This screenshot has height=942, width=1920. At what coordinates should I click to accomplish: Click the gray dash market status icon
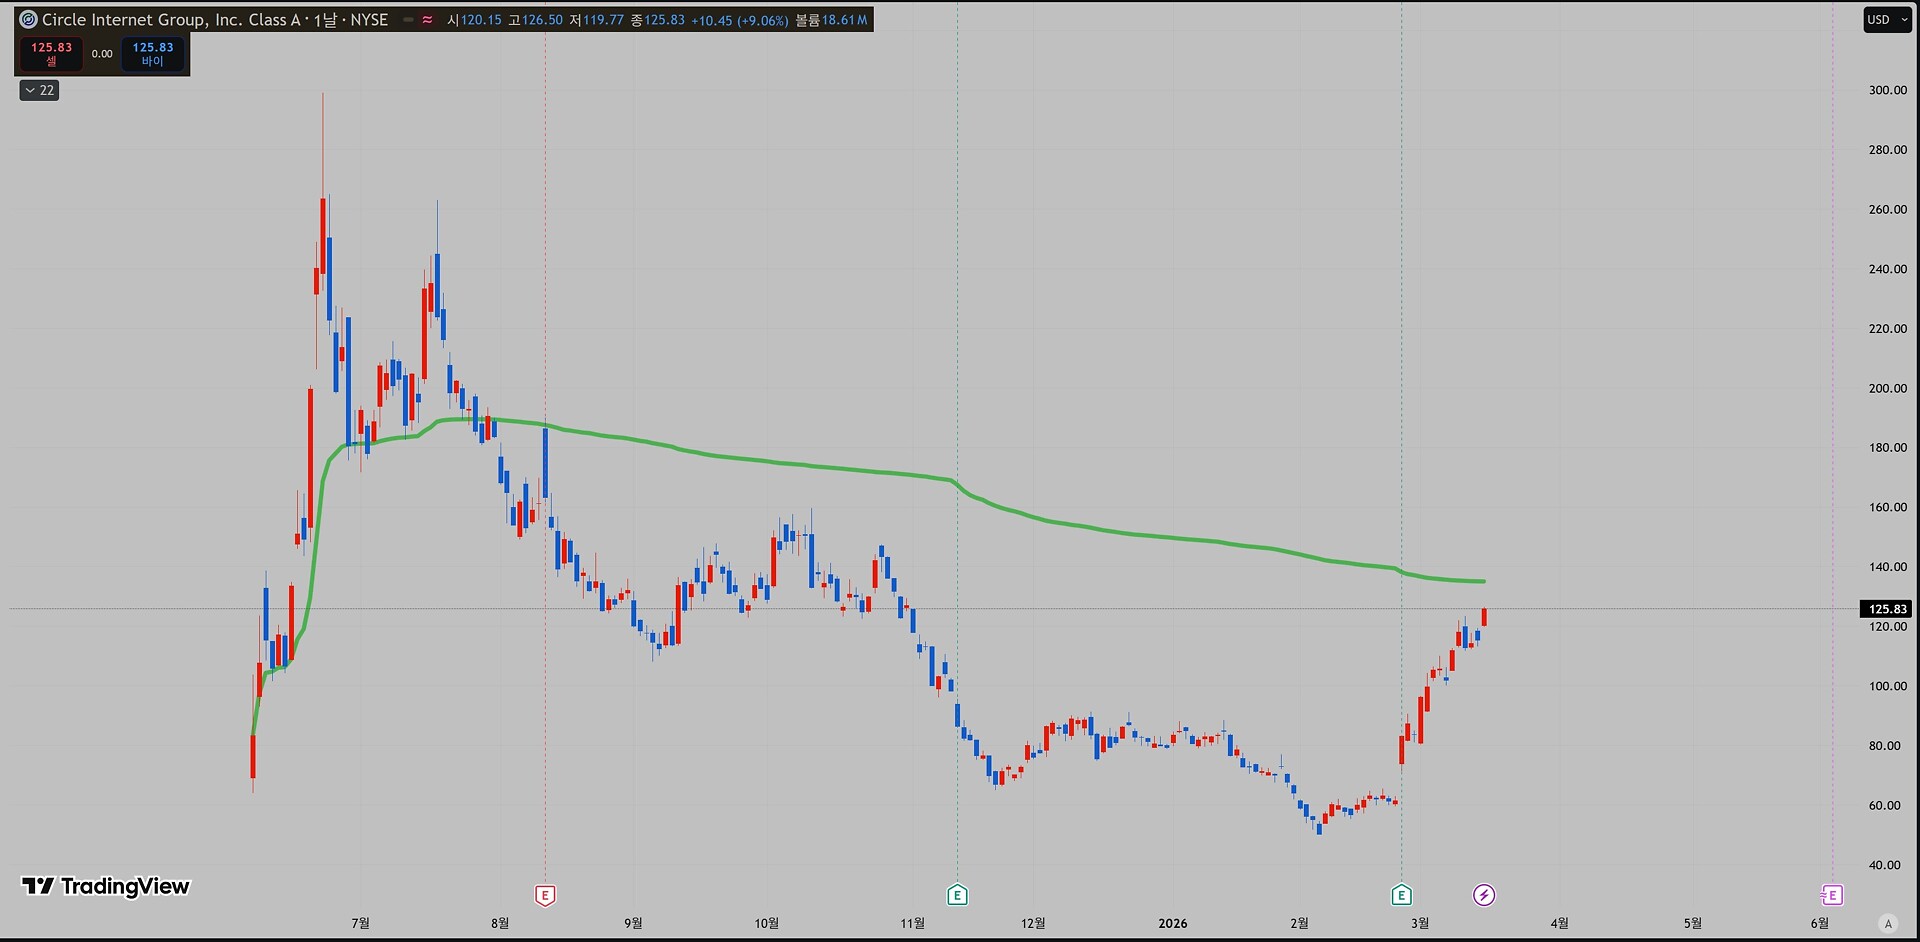coord(408,20)
